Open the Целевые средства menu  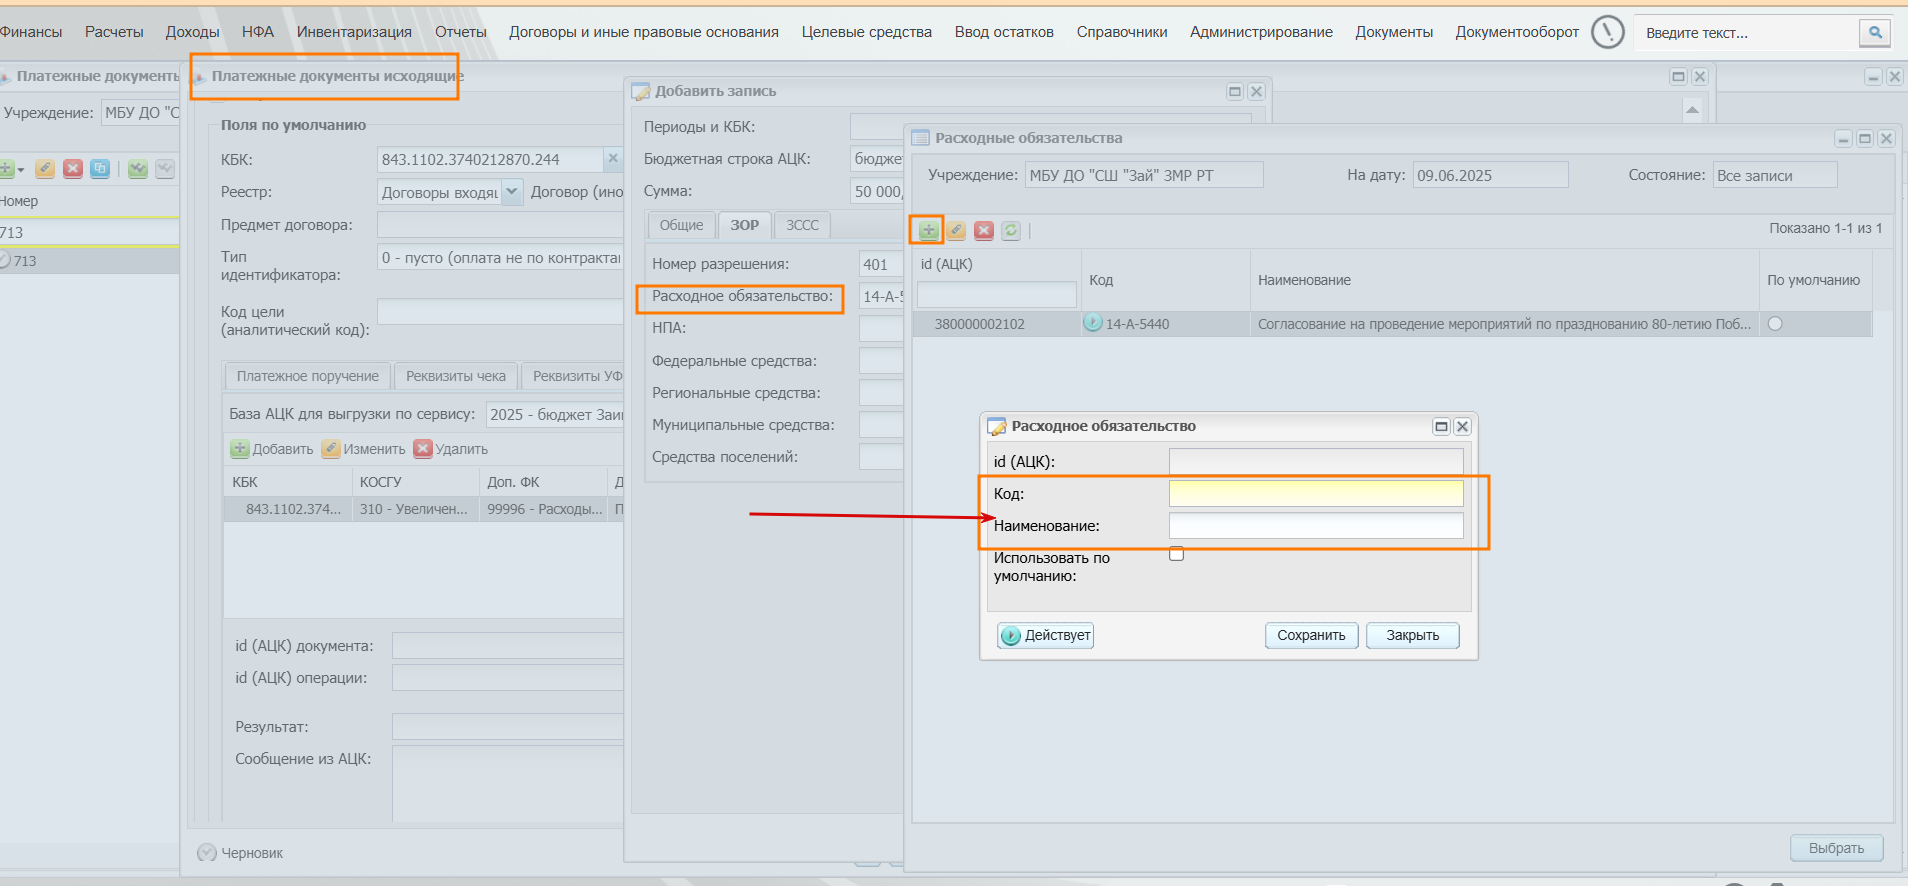pyautogui.click(x=866, y=32)
